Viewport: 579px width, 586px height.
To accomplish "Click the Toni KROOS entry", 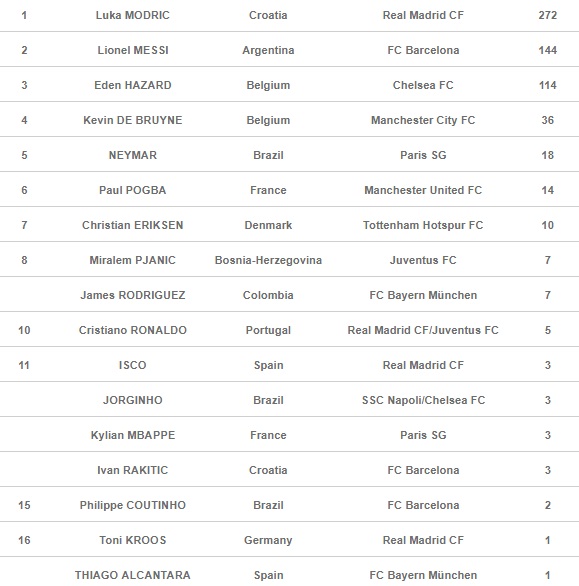I will tap(133, 540).
